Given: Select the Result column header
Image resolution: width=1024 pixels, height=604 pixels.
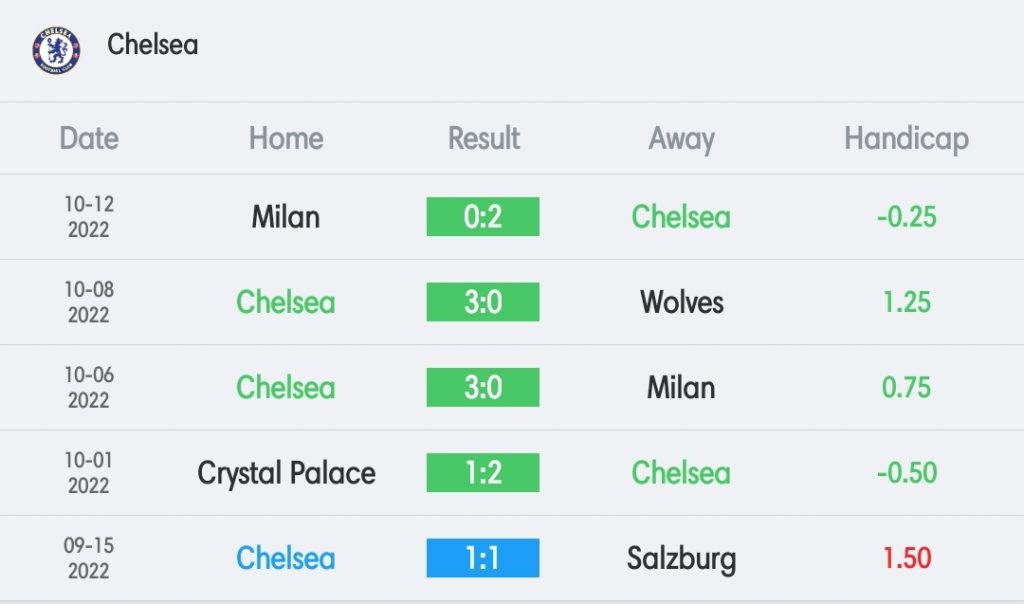Looking at the screenshot, I should click(483, 138).
